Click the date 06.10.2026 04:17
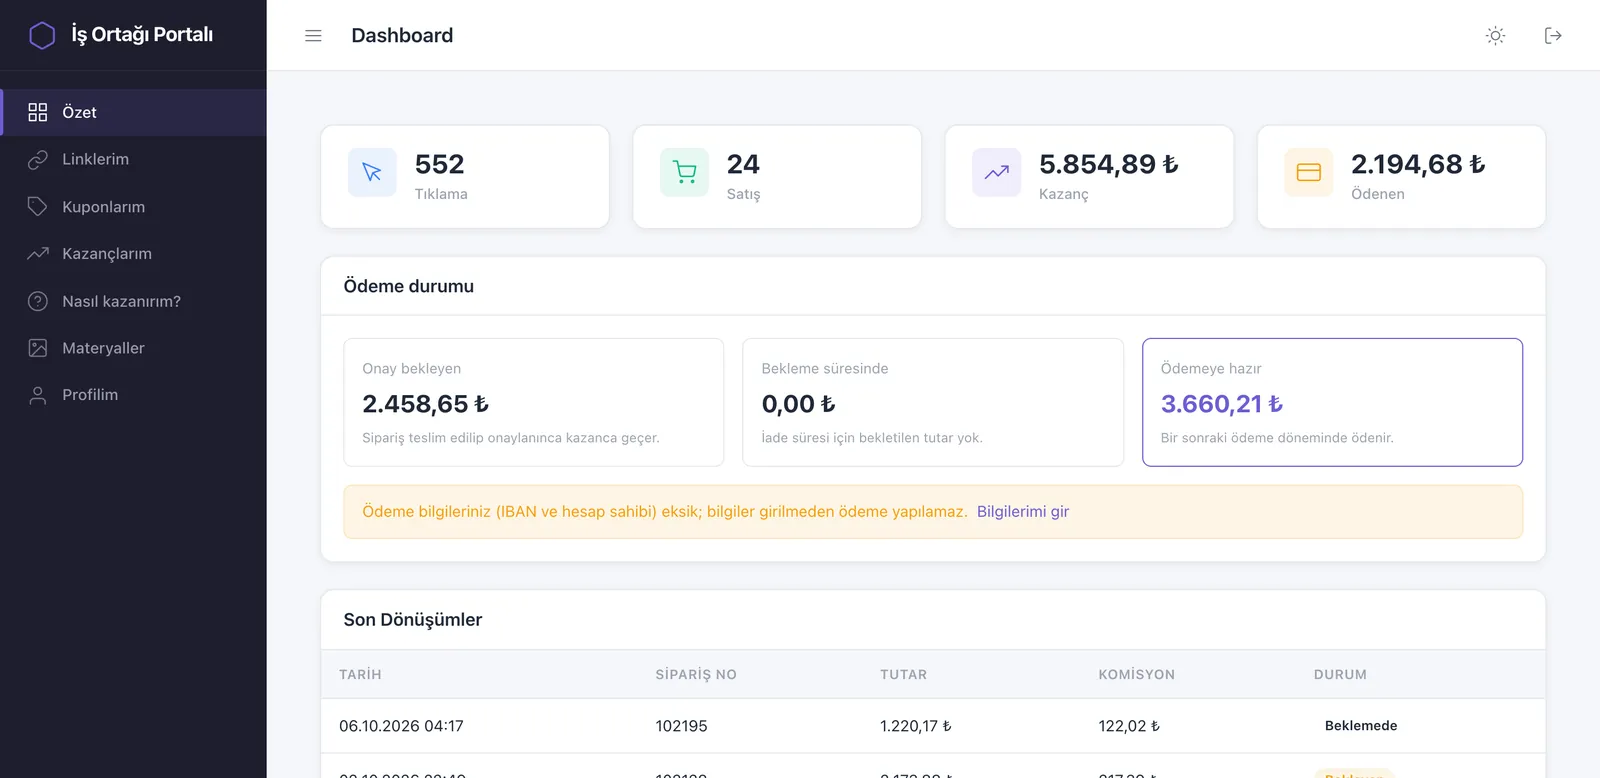The height and width of the screenshot is (778, 1600). pyautogui.click(x=401, y=726)
